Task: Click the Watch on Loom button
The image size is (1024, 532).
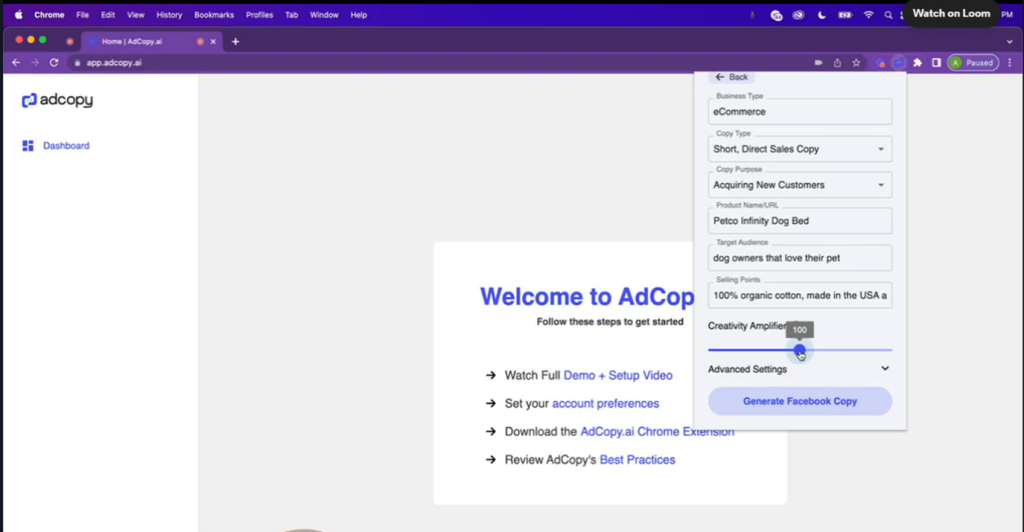Action: [951, 14]
